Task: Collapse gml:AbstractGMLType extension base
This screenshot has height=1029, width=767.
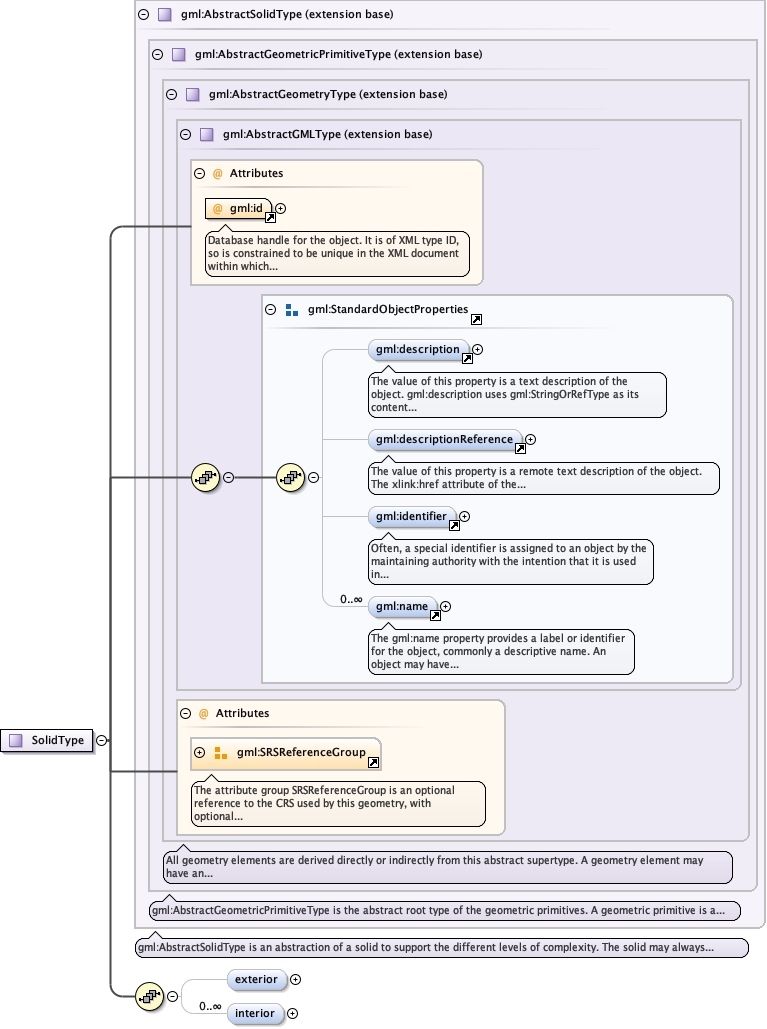Action: [185, 135]
